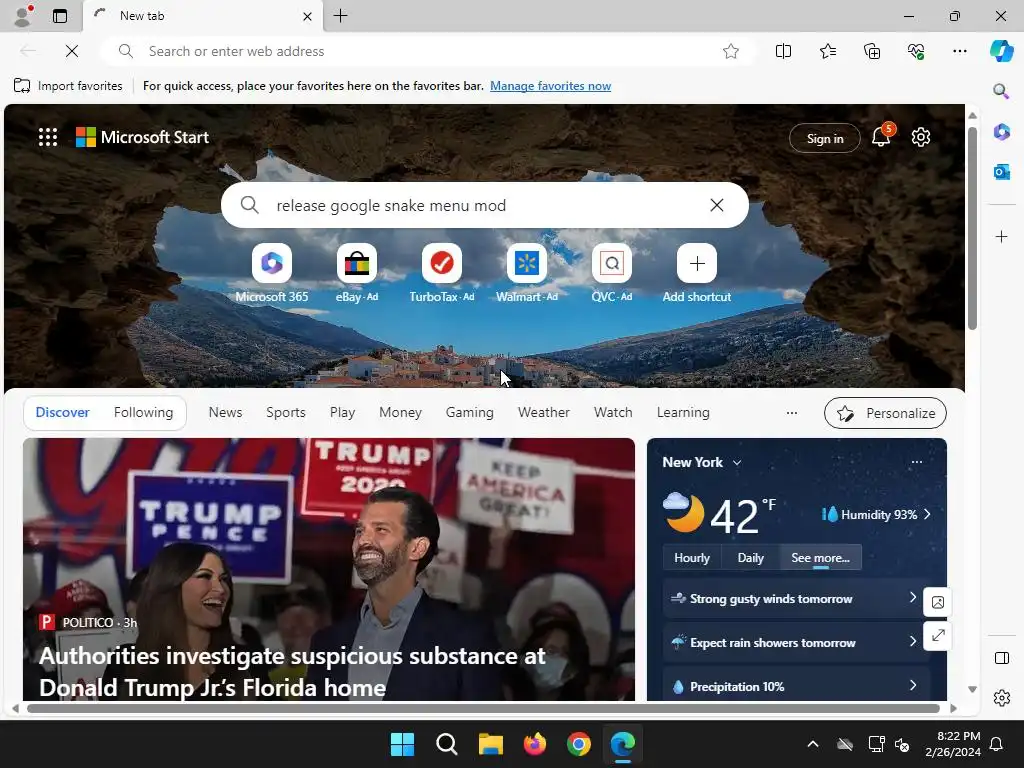1024x768 pixels.
Task: Add this page to favorites star
Action: point(731,51)
